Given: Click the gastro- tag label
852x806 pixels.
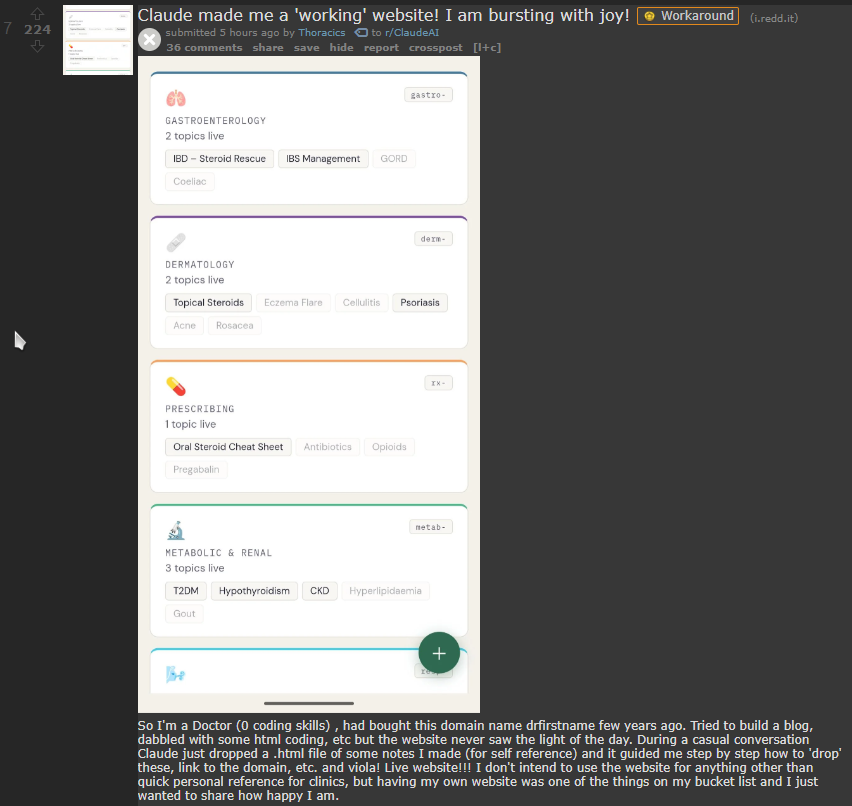Looking at the screenshot, I should tap(428, 95).
